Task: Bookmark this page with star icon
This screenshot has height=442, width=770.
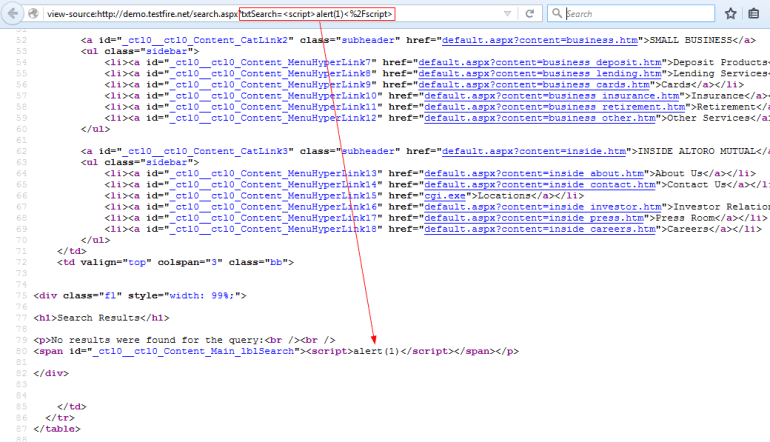Action: (730, 14)
